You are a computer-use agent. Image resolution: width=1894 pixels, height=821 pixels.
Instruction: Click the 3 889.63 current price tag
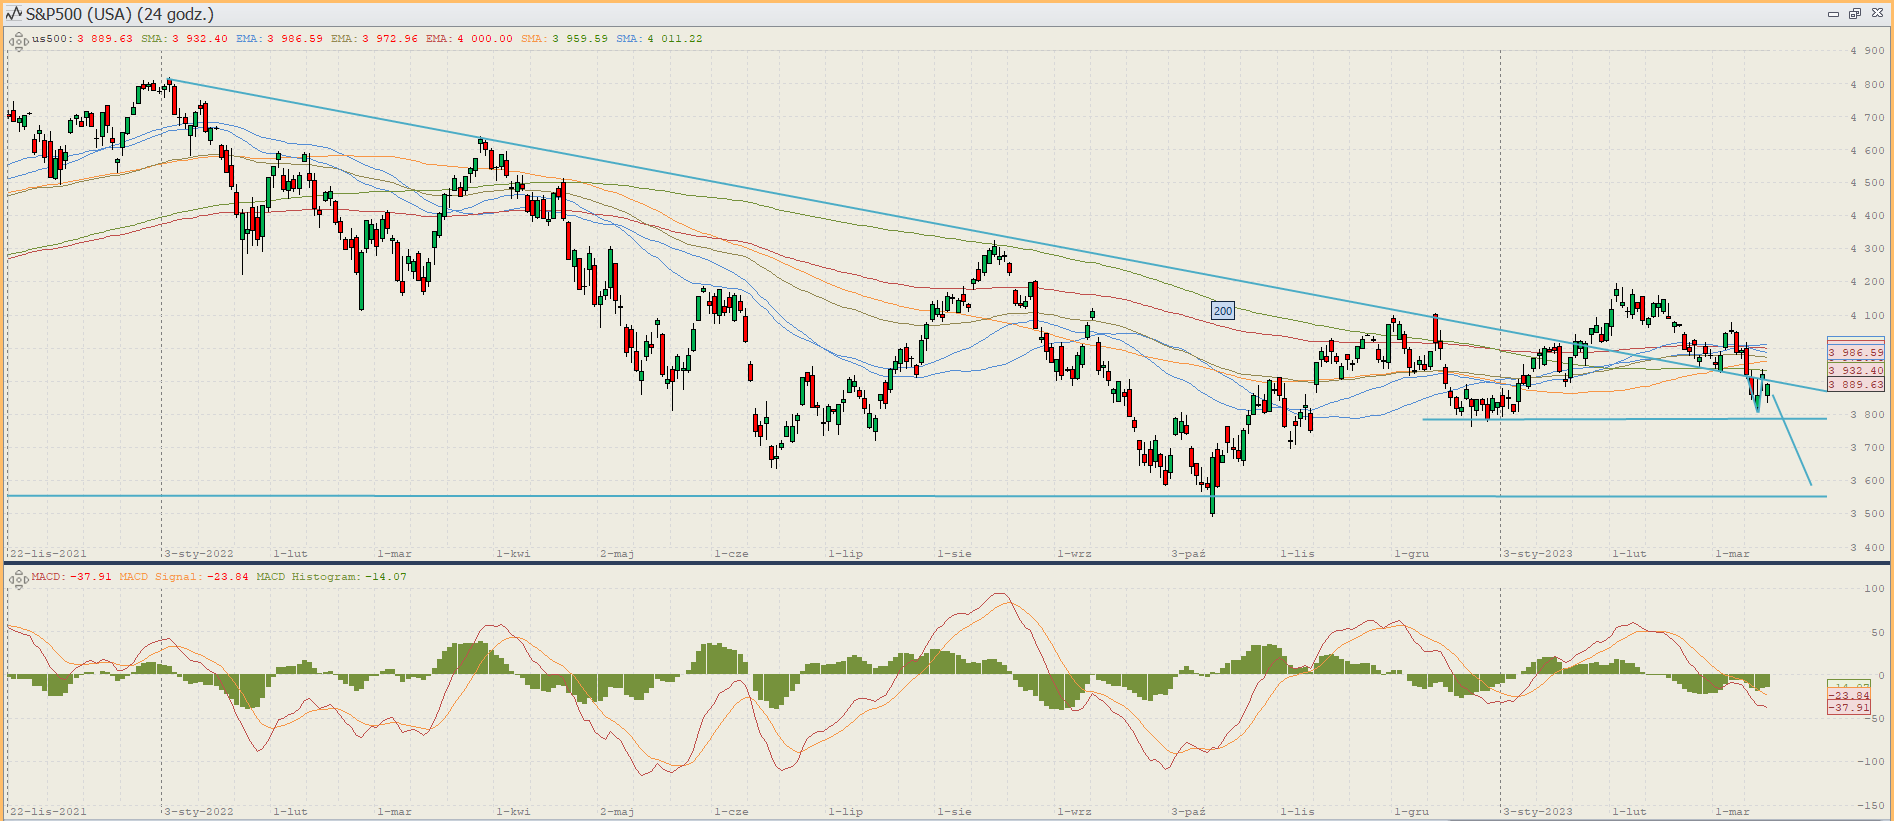[x=1855, y=385]
